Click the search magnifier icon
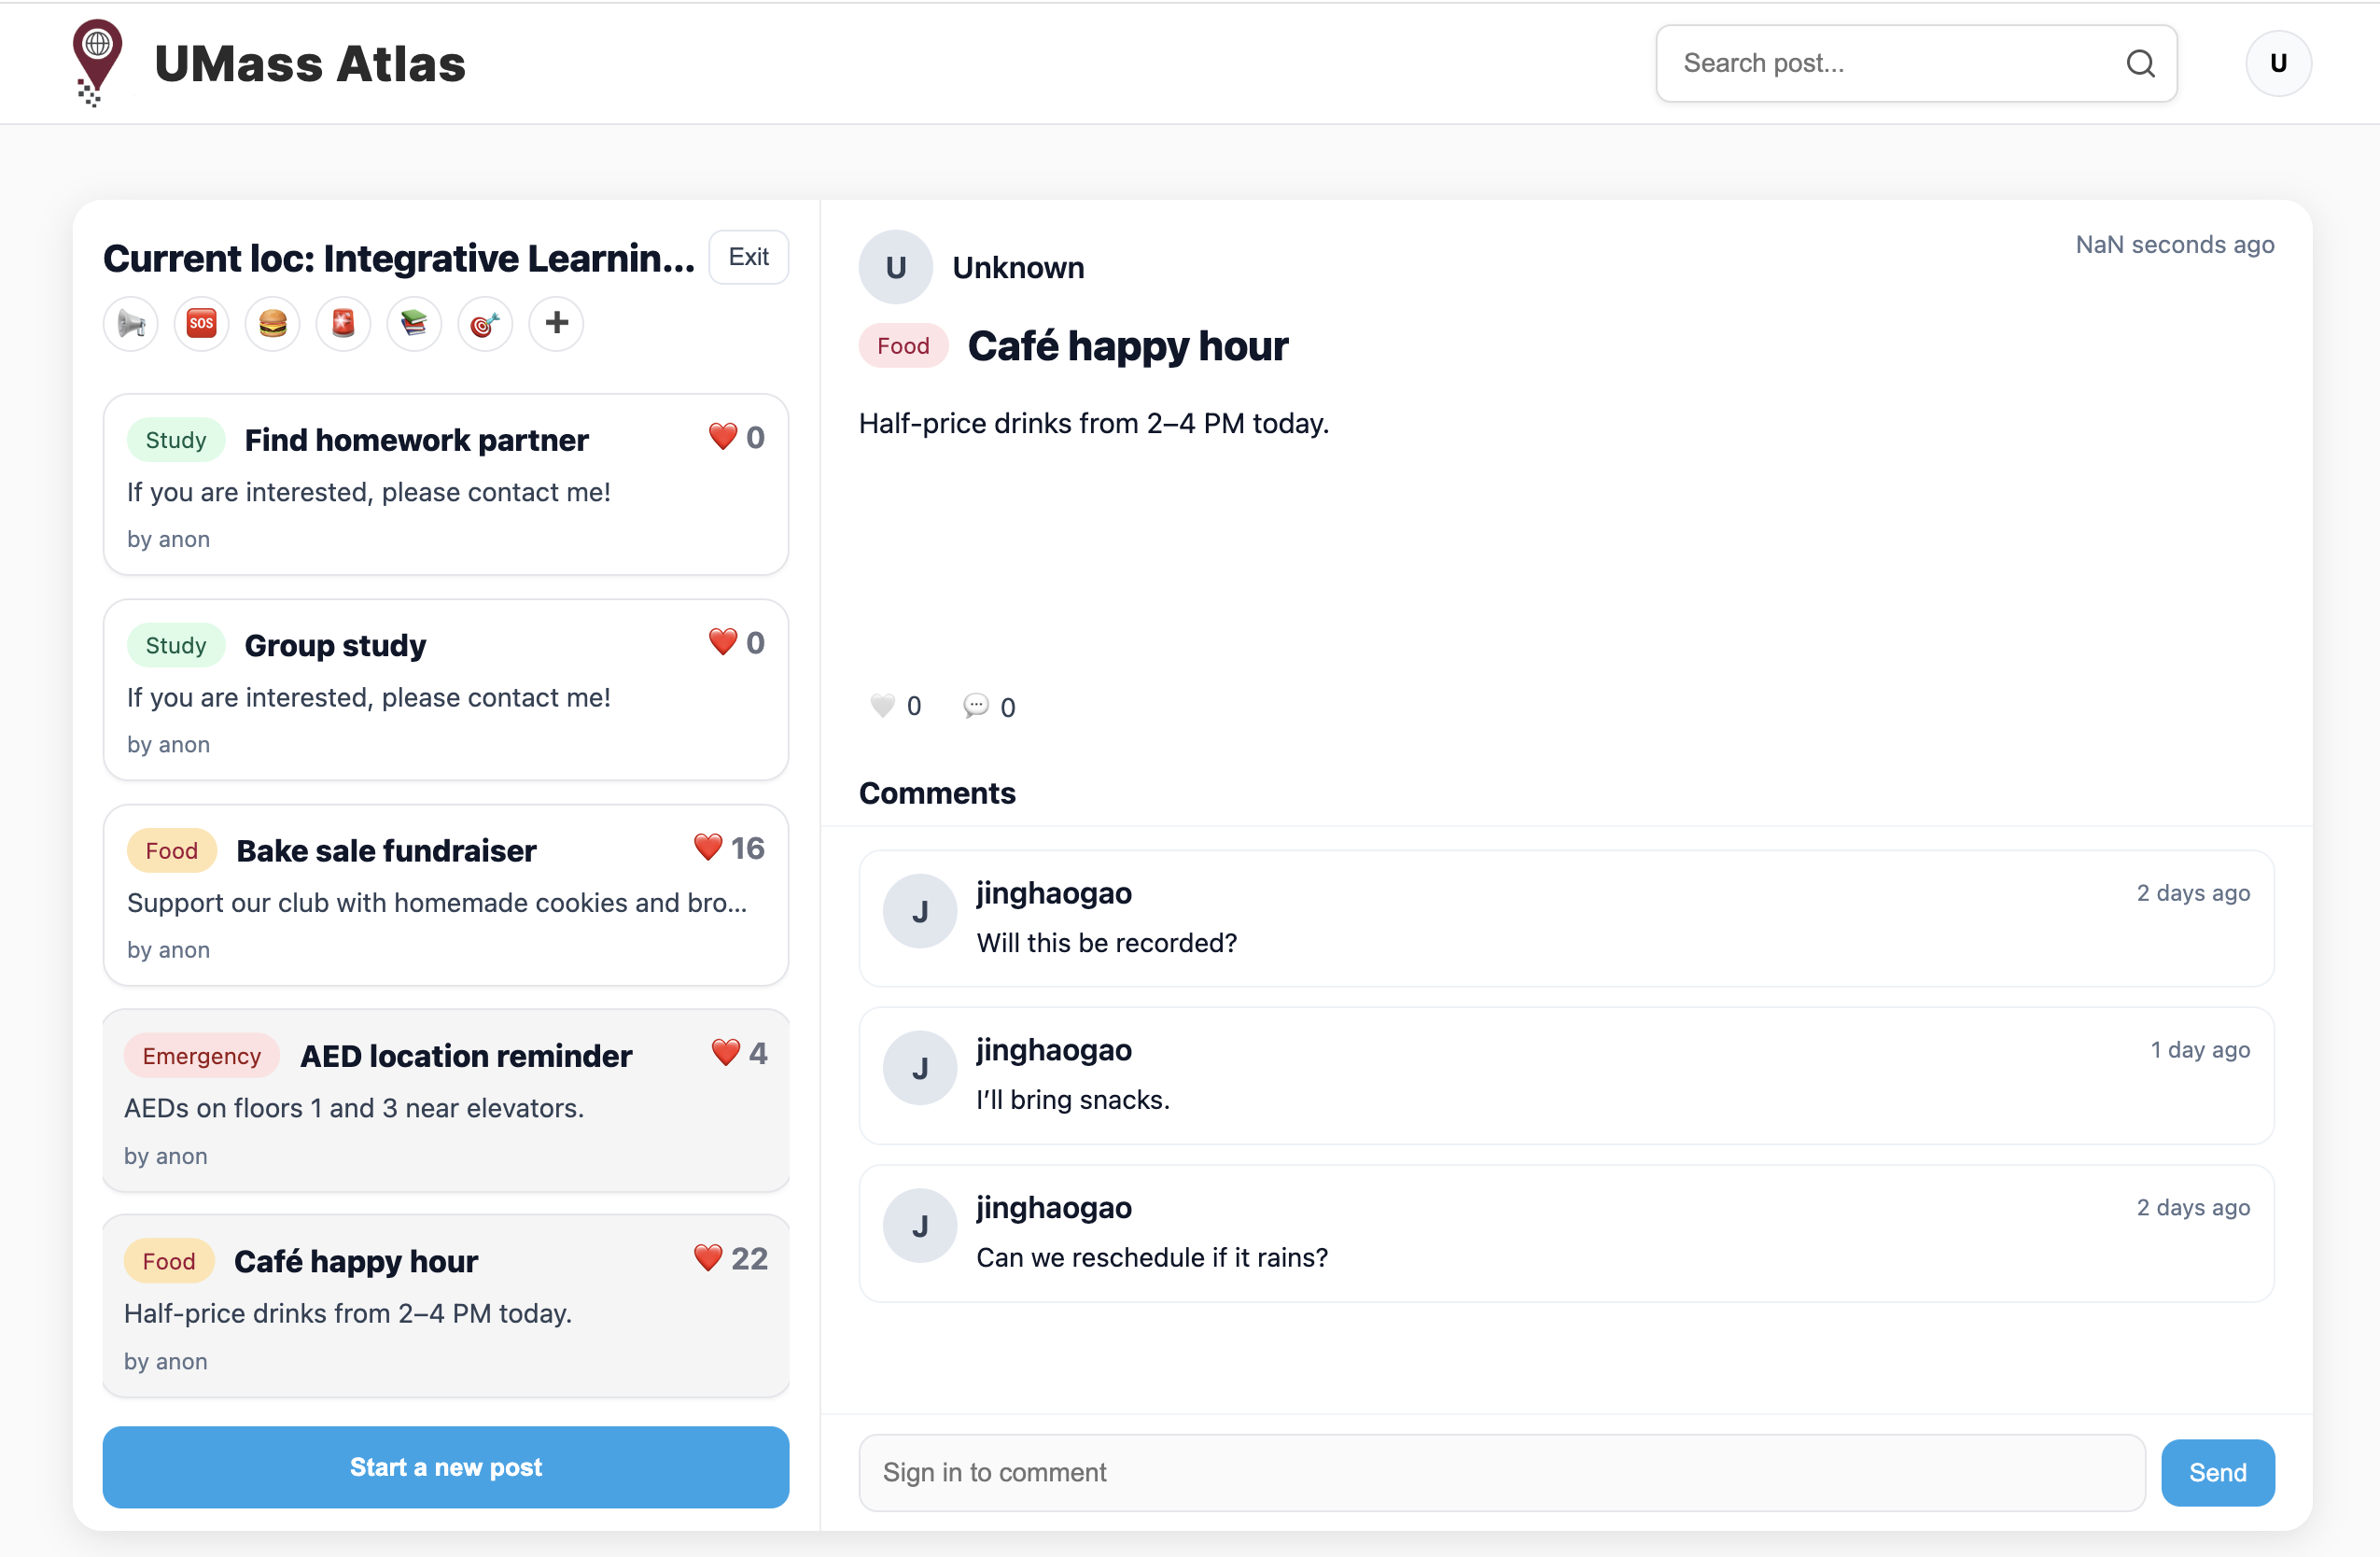This screenshot has height=1557, width=2380. pyautogui.click(x=2139, y=64)
